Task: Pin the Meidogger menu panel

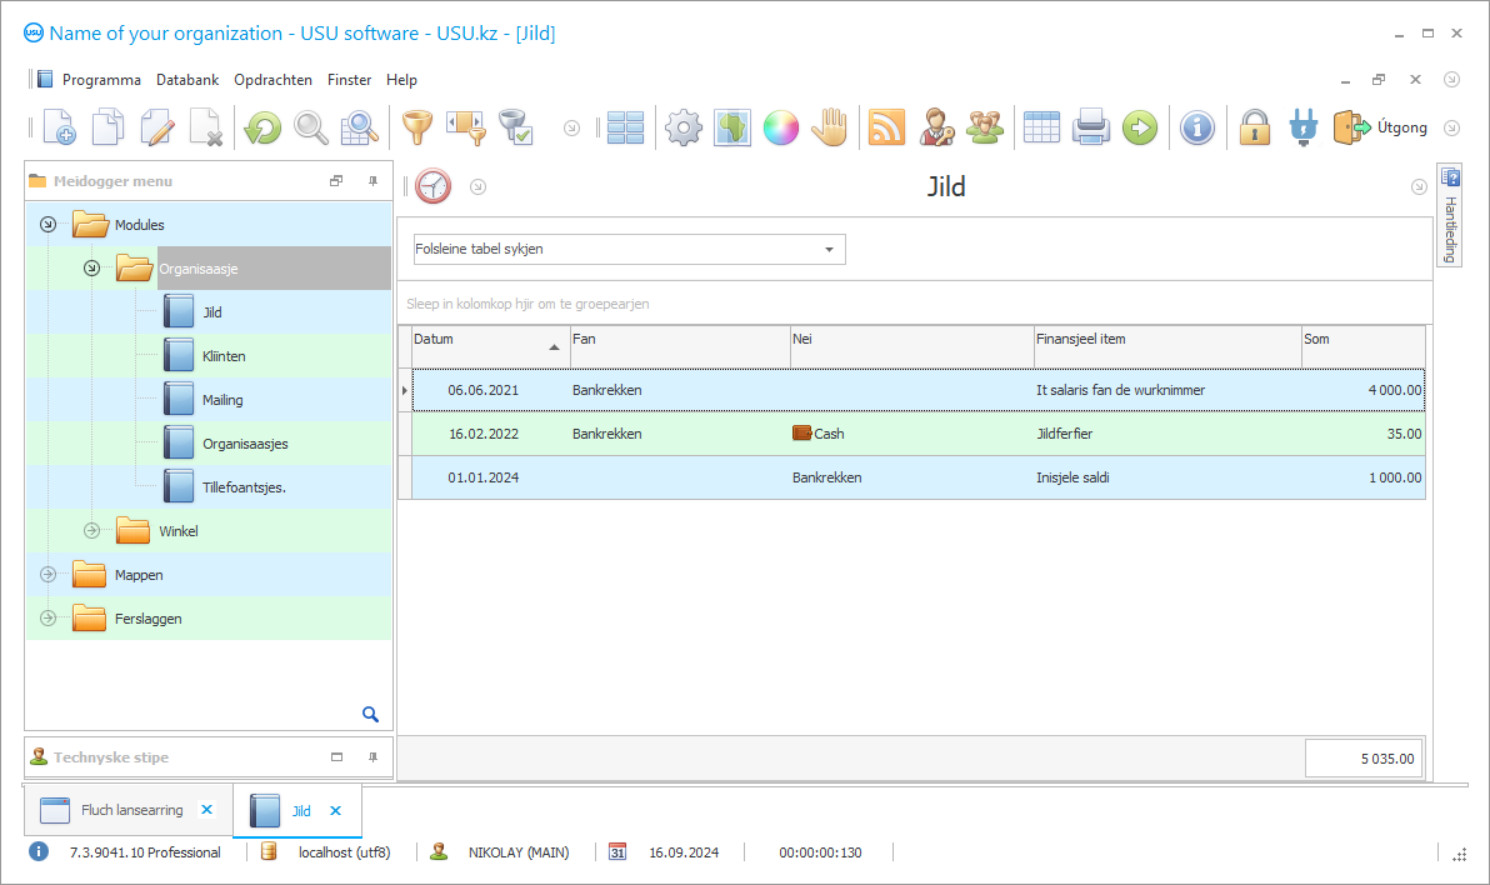Action: click(373, 181)
